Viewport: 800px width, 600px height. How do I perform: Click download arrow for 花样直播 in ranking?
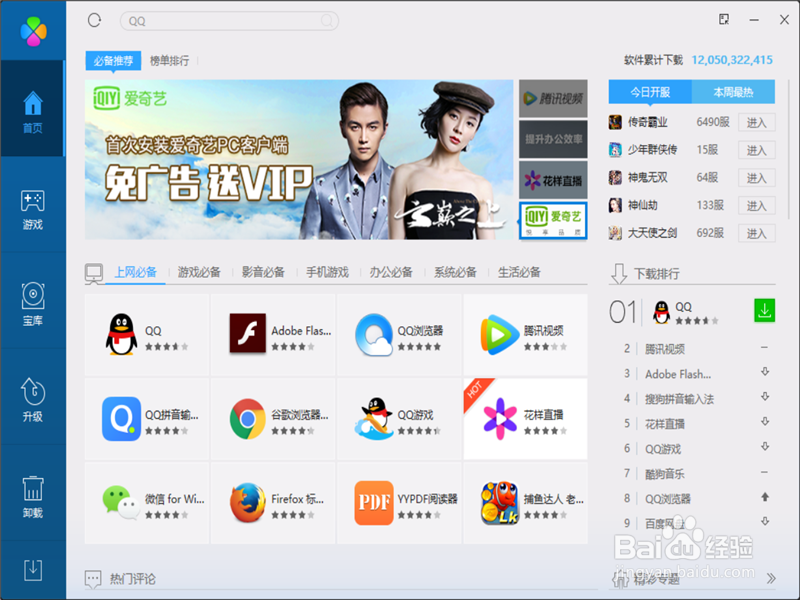click(x=765, y=421)
